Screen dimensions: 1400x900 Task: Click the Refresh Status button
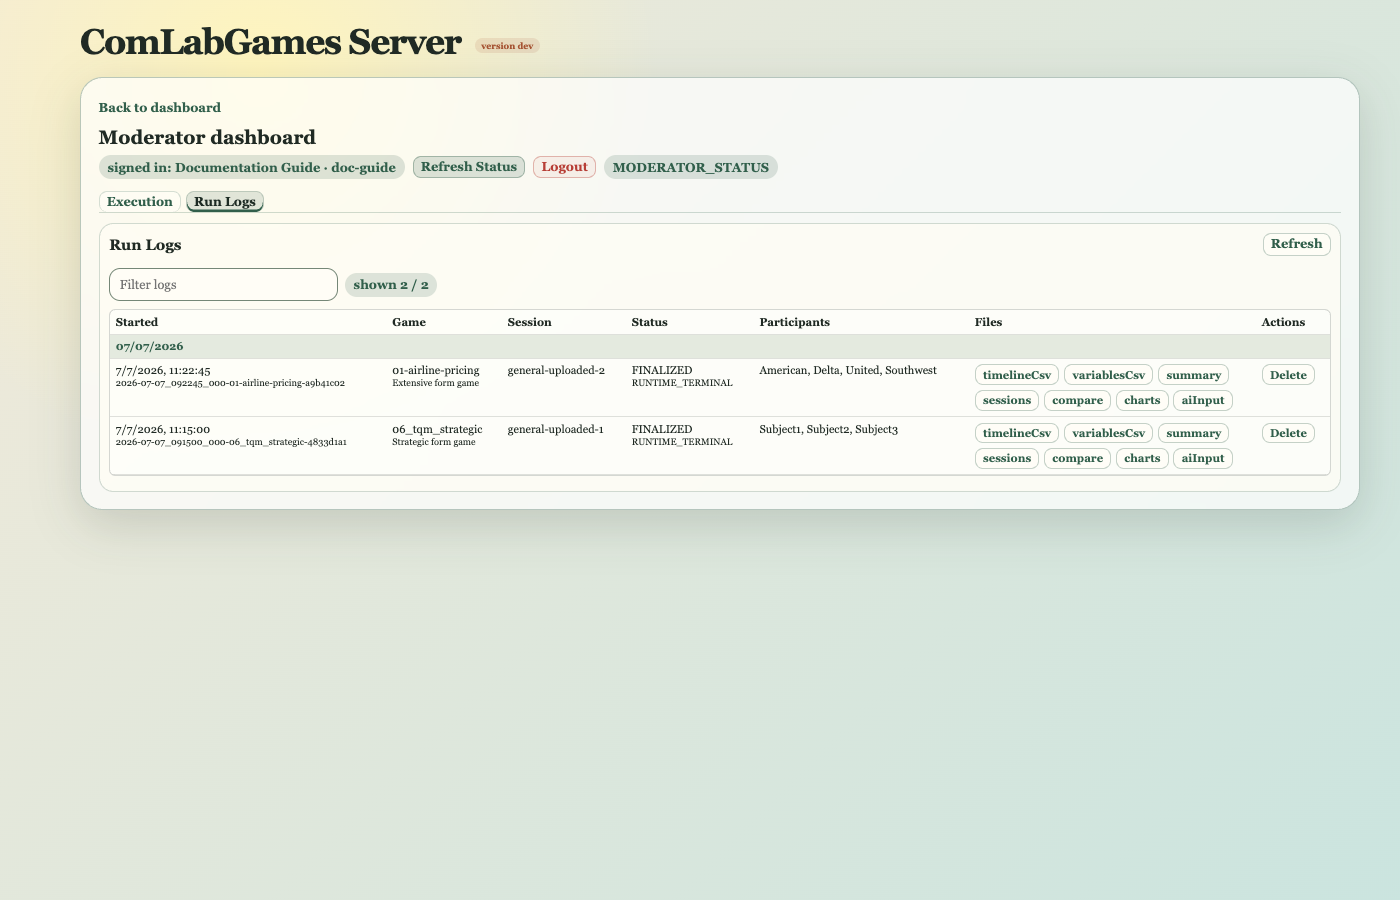(469, 167)
